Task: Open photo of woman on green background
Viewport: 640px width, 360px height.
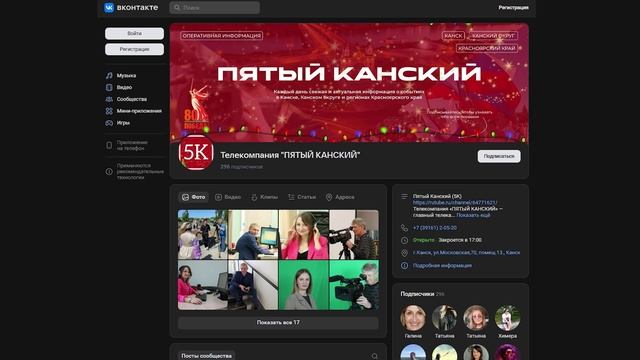Action: tap(303, 285)
